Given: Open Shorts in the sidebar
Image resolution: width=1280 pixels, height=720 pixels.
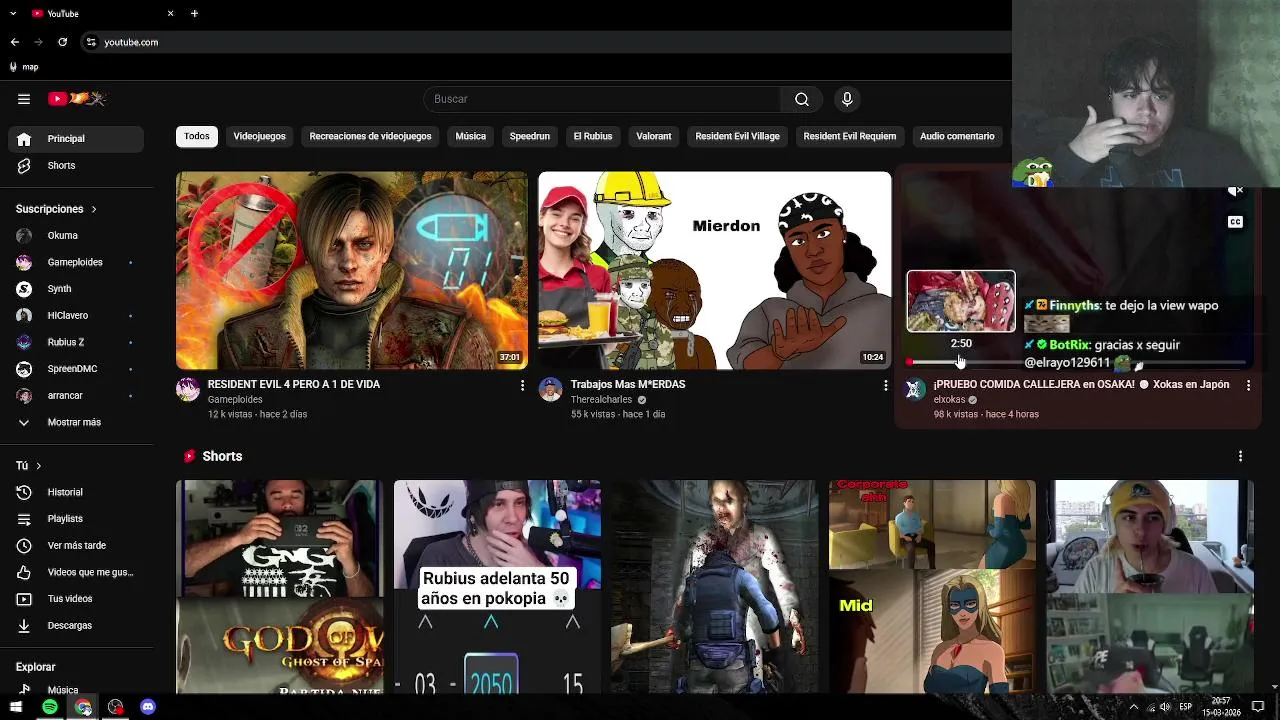Looking at the screenshot, I should click(x=76, y=166).
